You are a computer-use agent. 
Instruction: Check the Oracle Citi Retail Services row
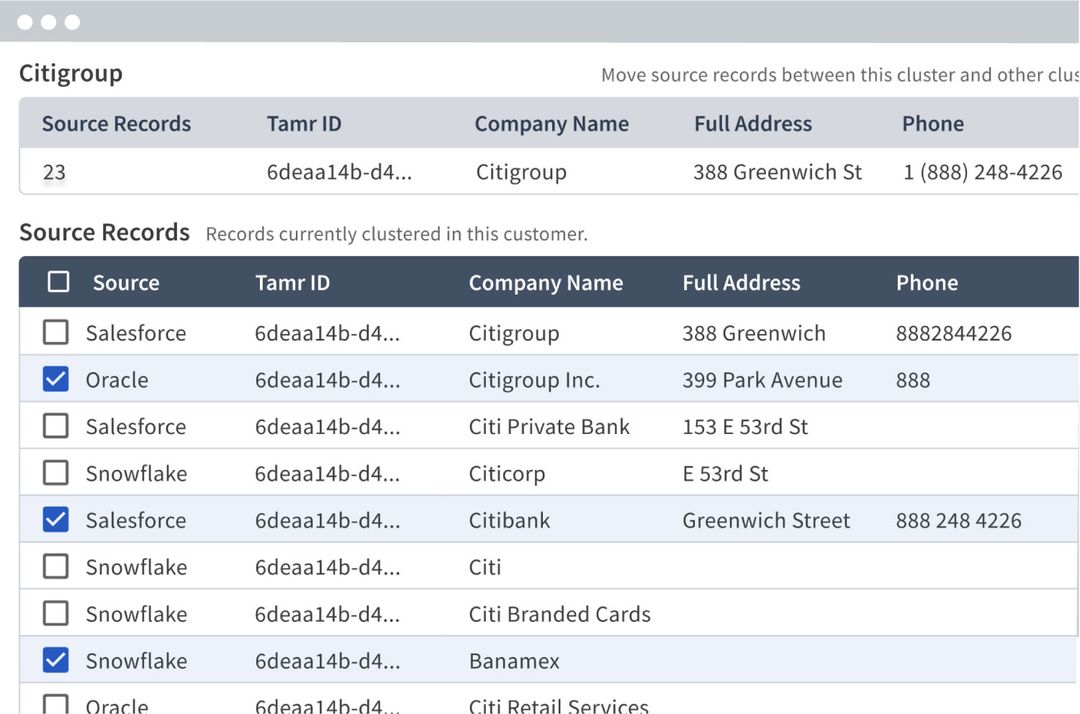(56, 704)
